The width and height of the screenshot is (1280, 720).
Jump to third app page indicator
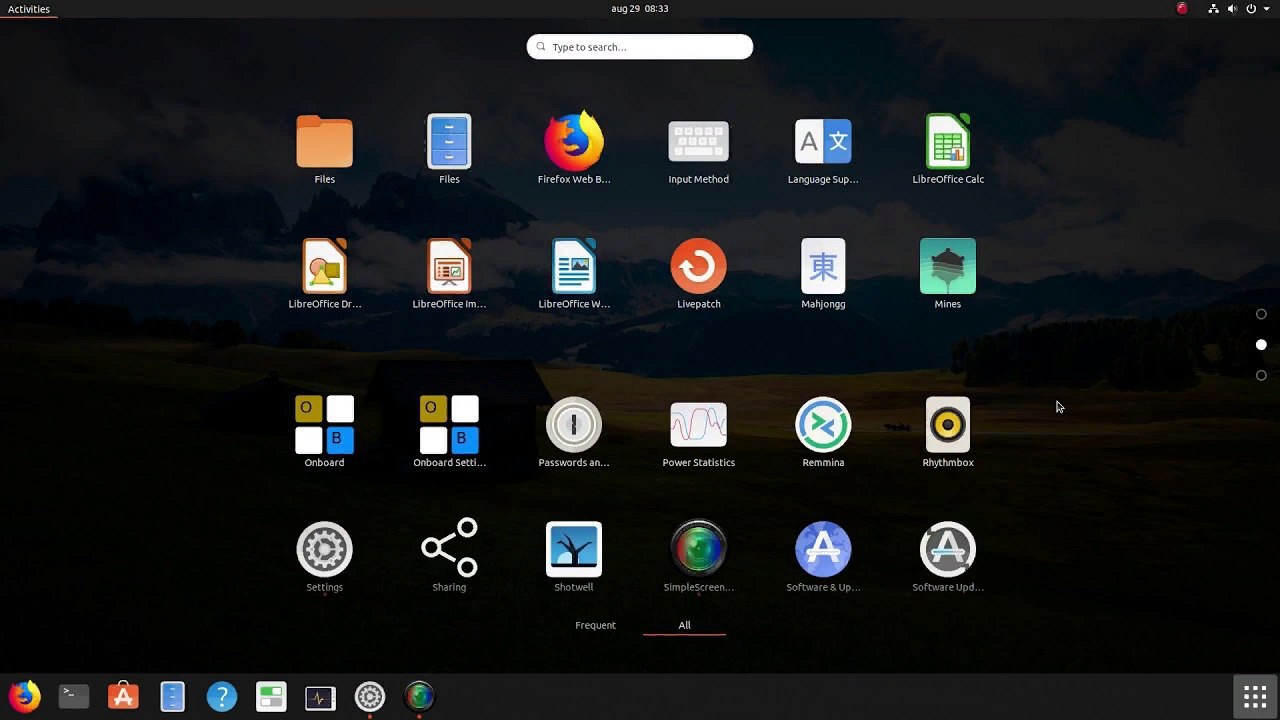pyautogui.click(x=1261, y=376)
